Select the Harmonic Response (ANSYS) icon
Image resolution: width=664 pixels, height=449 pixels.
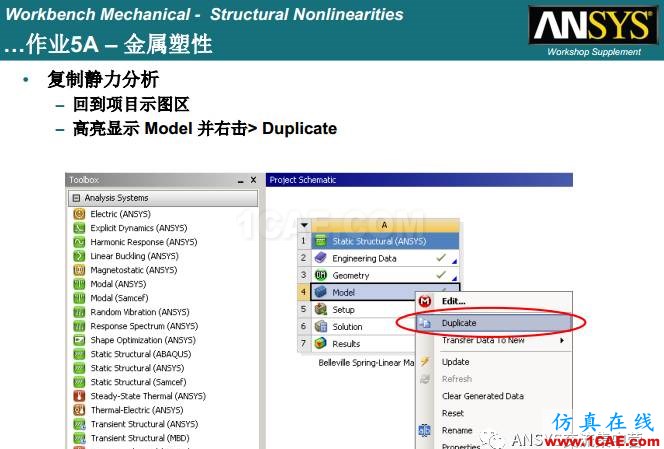click(79, 242)
